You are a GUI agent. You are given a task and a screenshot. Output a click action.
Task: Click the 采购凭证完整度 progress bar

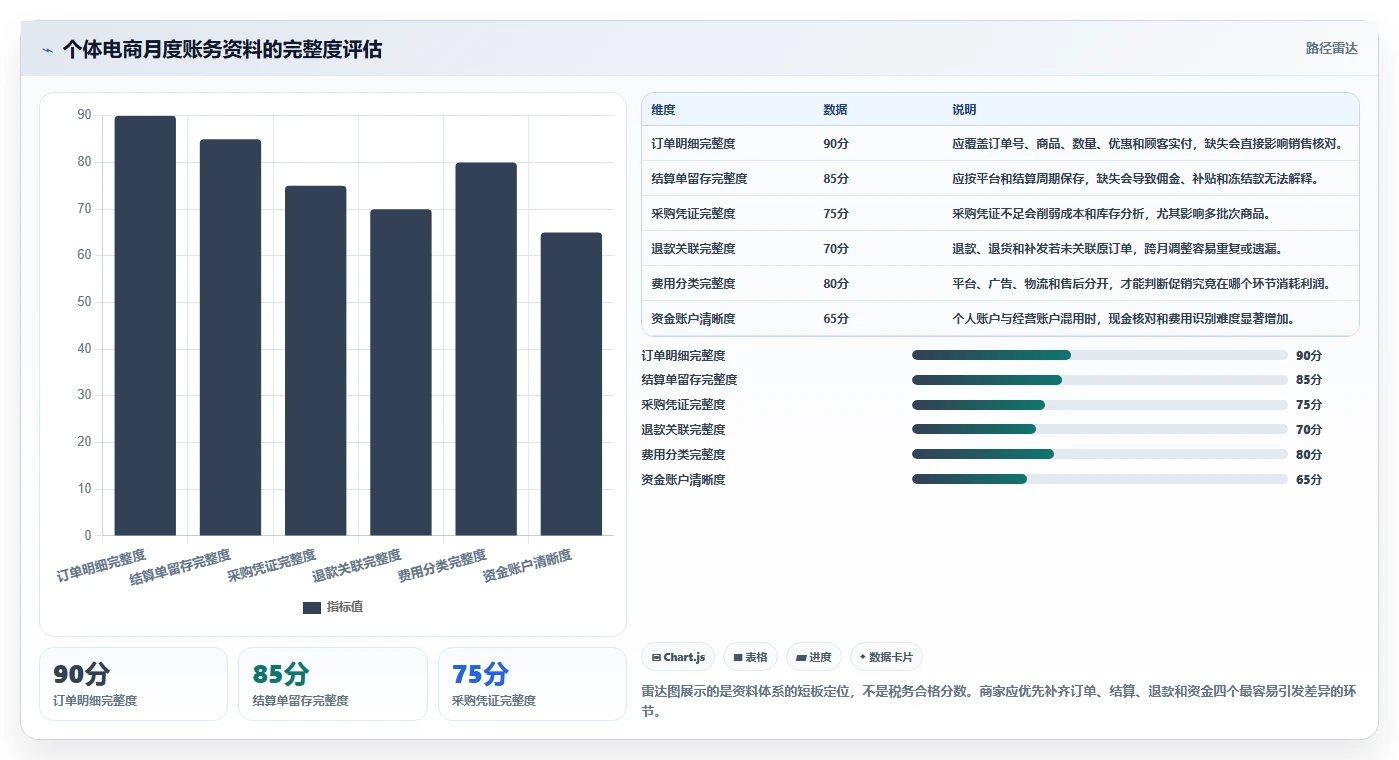pos(1100,405)
